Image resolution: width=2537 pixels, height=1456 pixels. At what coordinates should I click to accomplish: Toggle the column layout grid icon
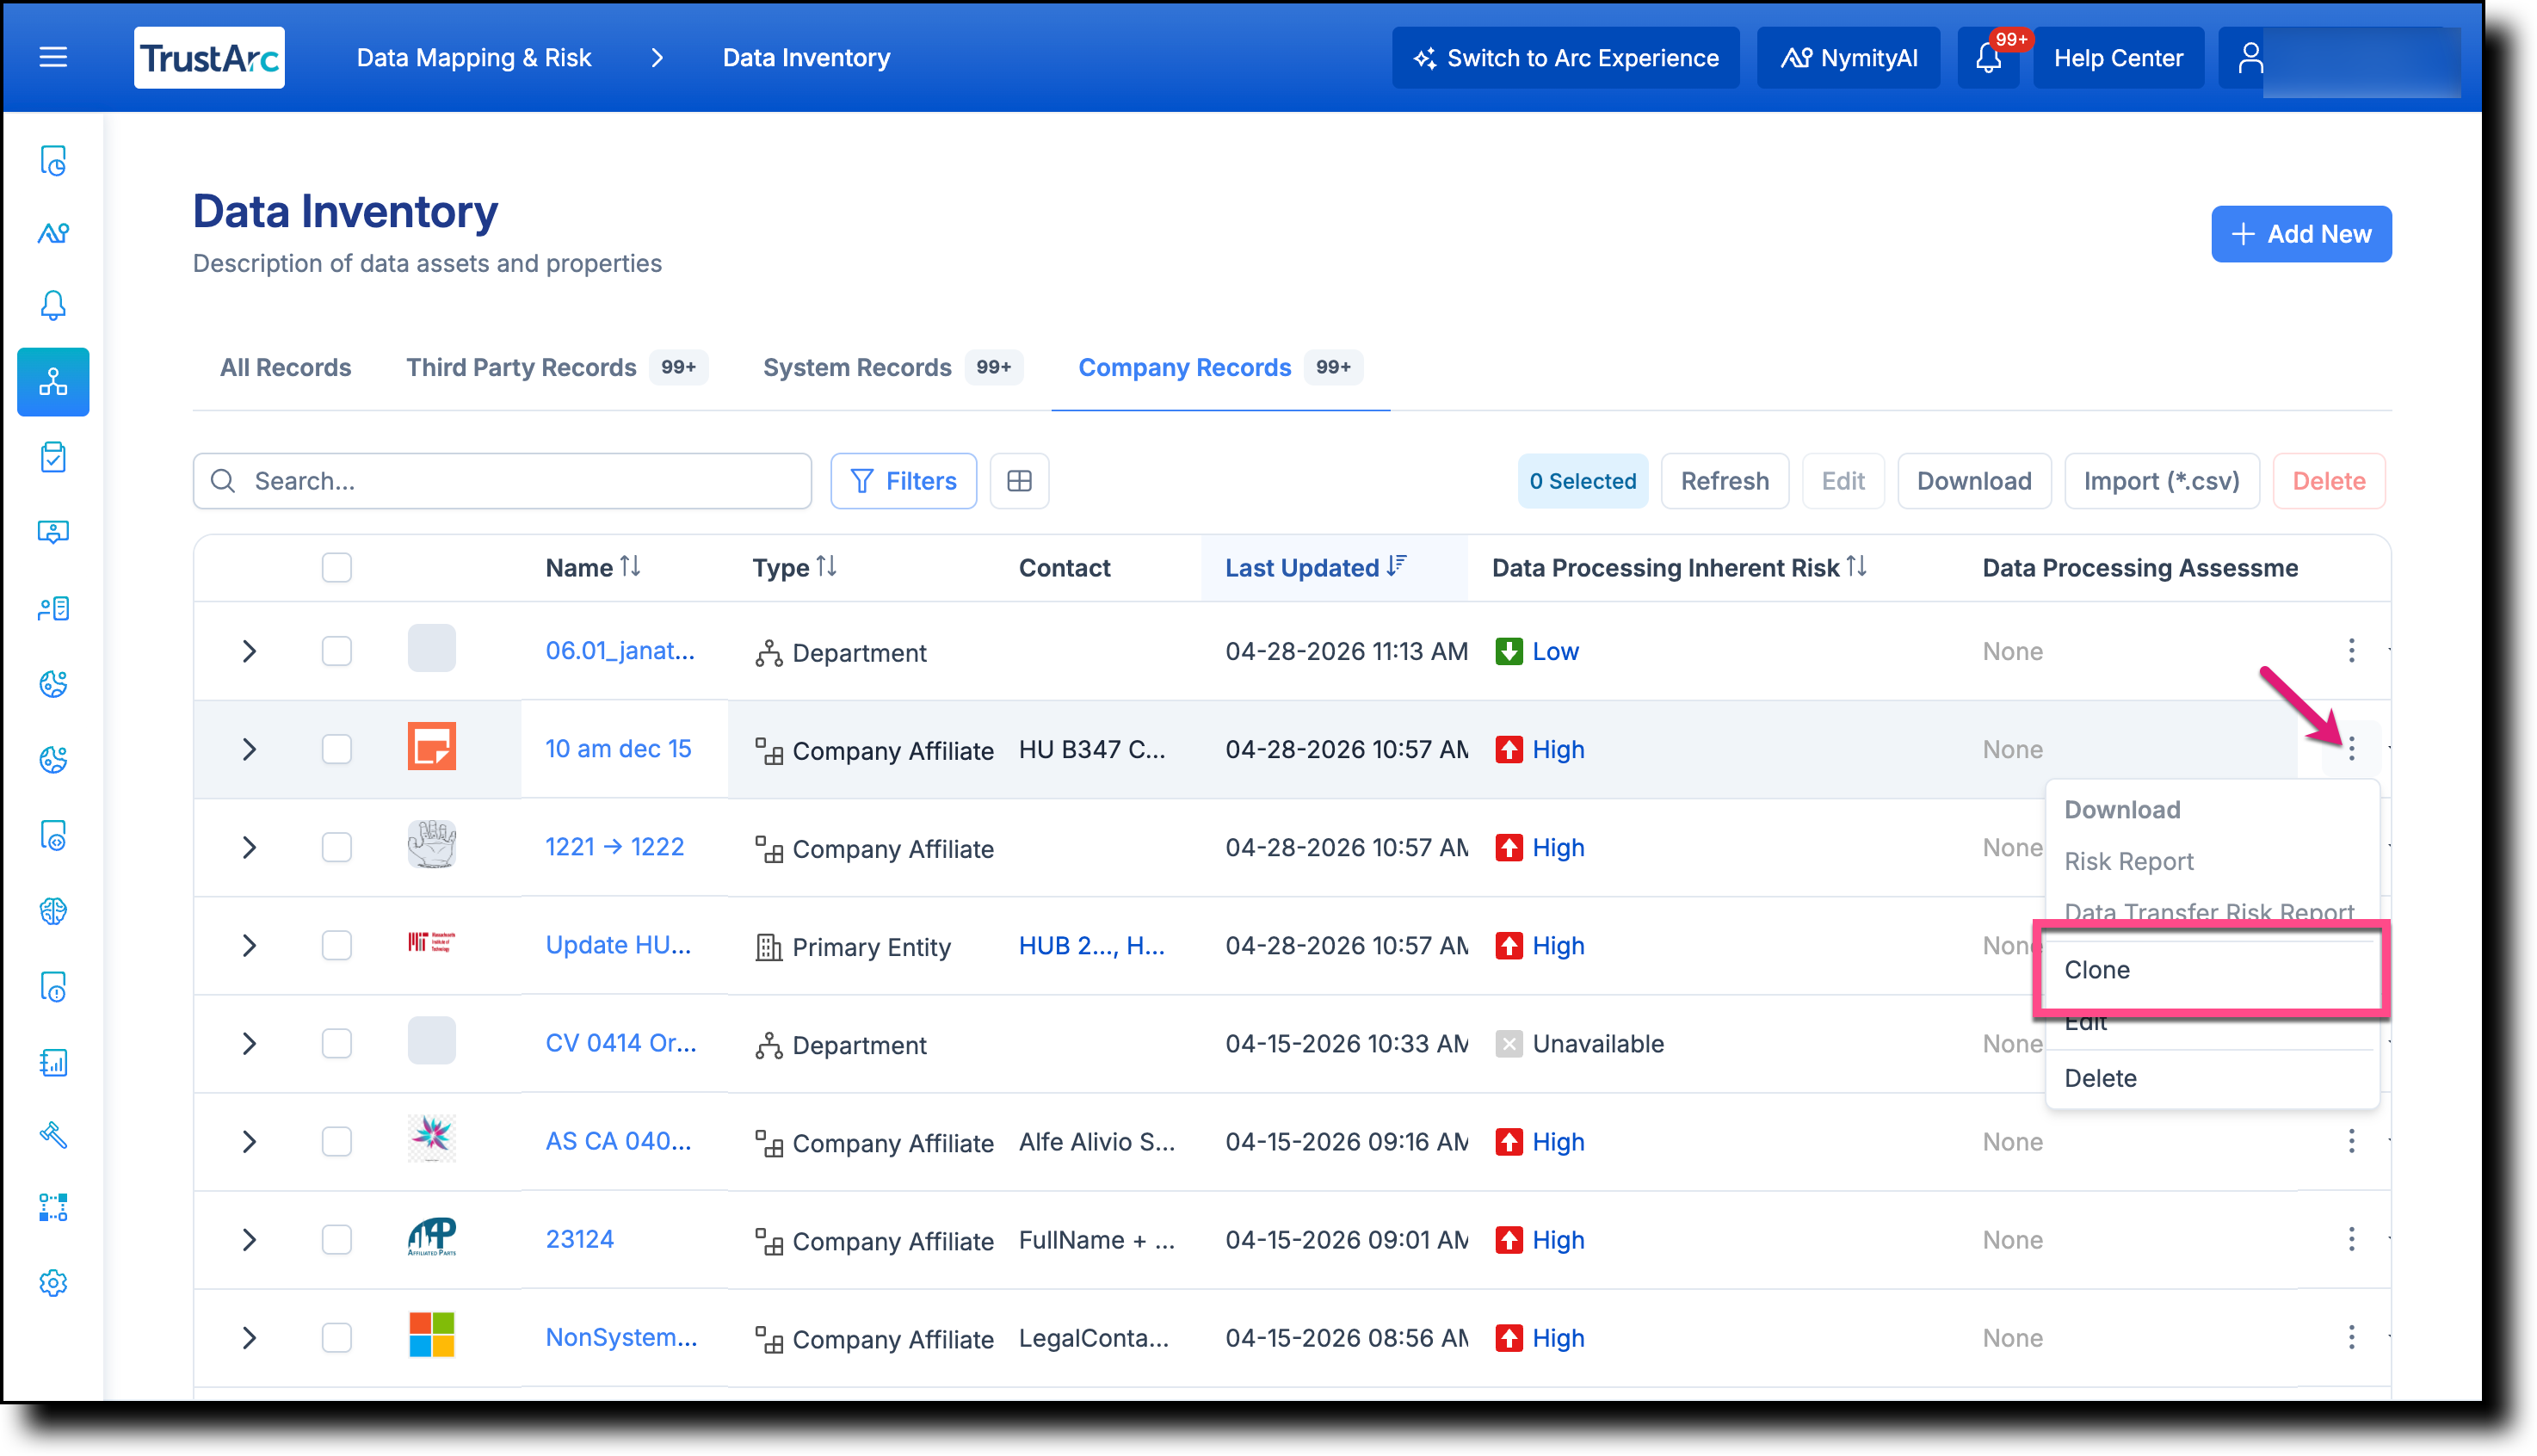(x=1019, y=481)
